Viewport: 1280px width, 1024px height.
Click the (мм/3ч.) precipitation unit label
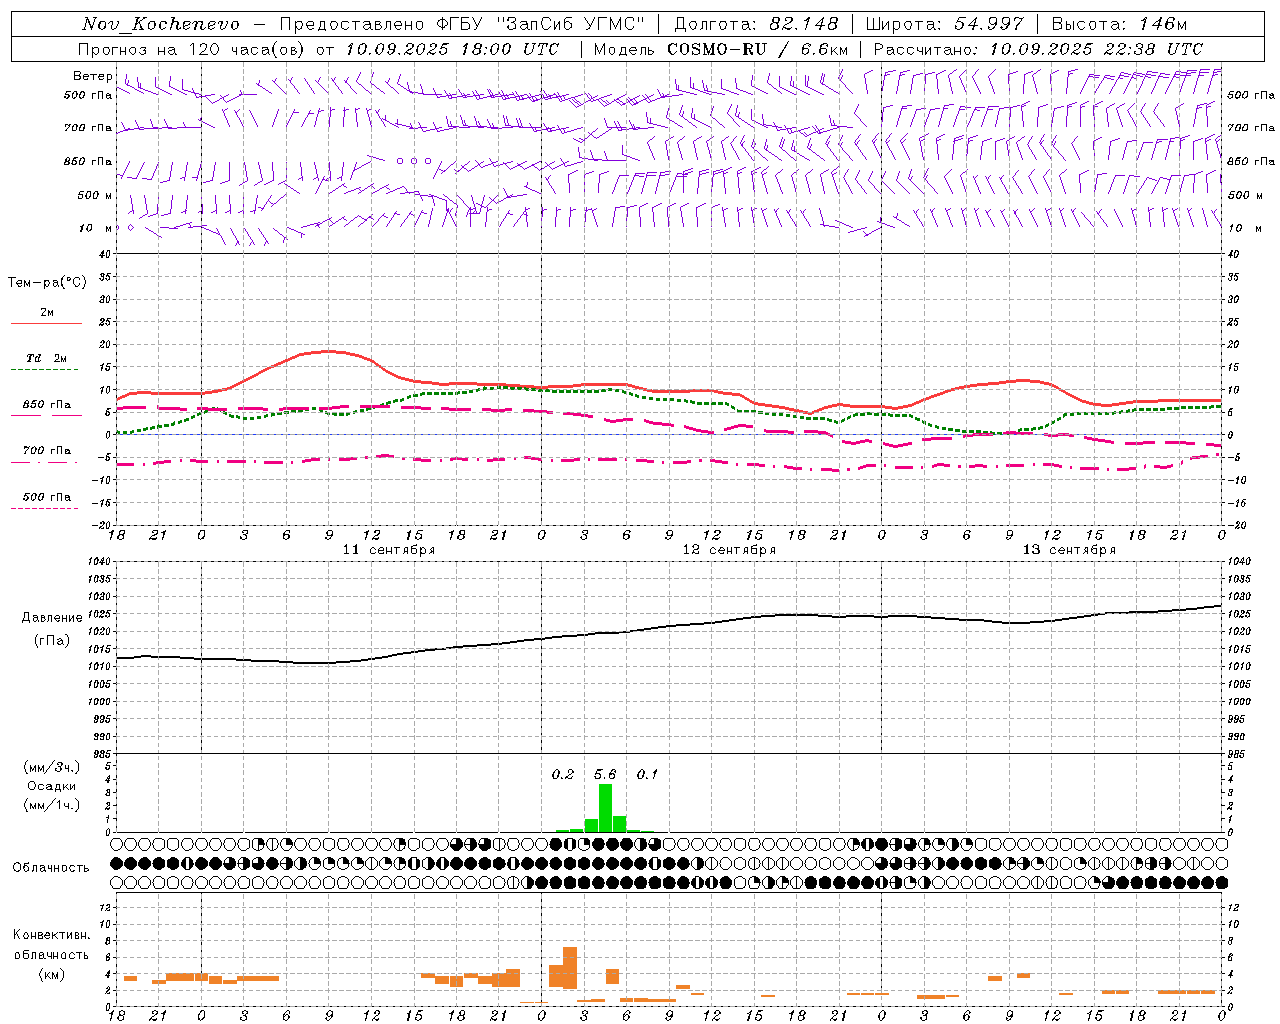point(51,767)
